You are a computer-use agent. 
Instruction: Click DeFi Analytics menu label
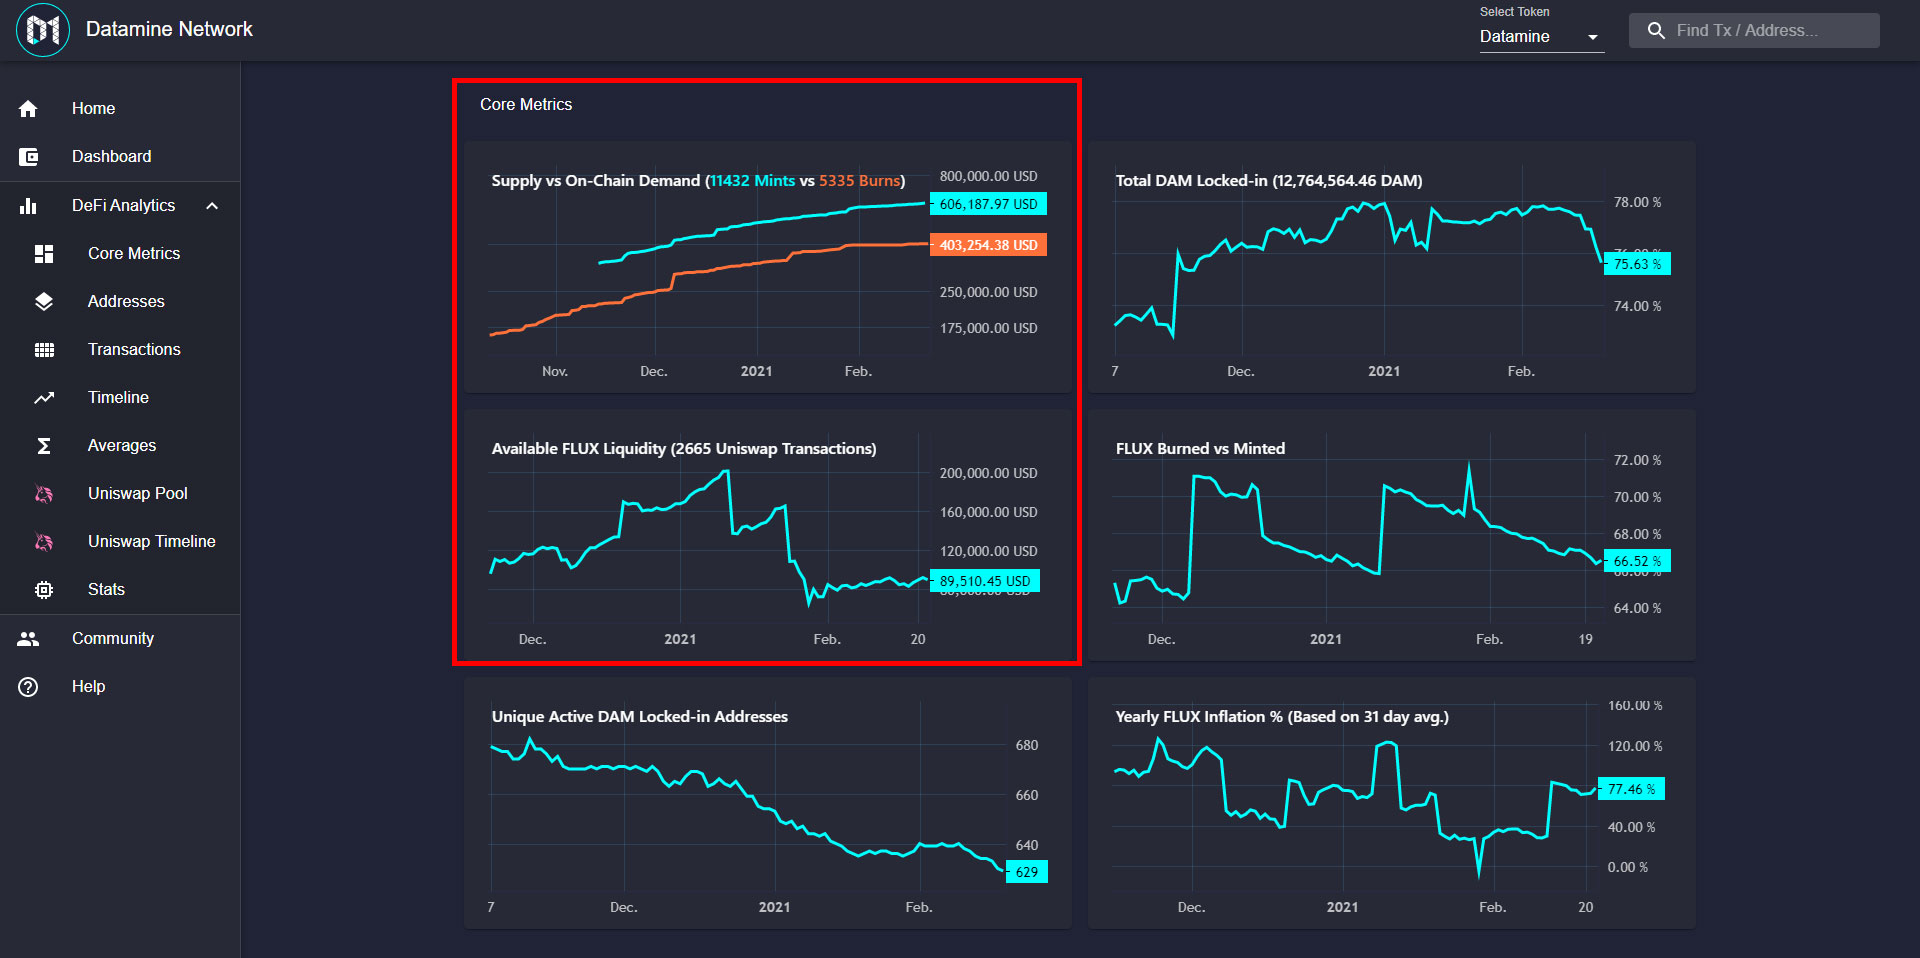point(123,205)
